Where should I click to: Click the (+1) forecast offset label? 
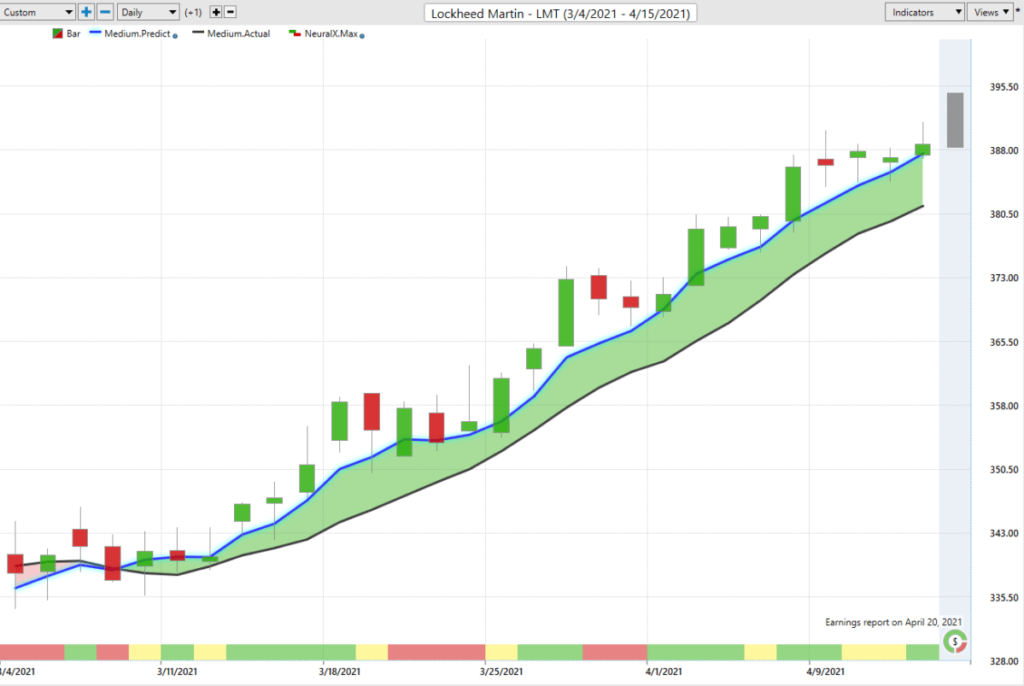pos(193,12)
